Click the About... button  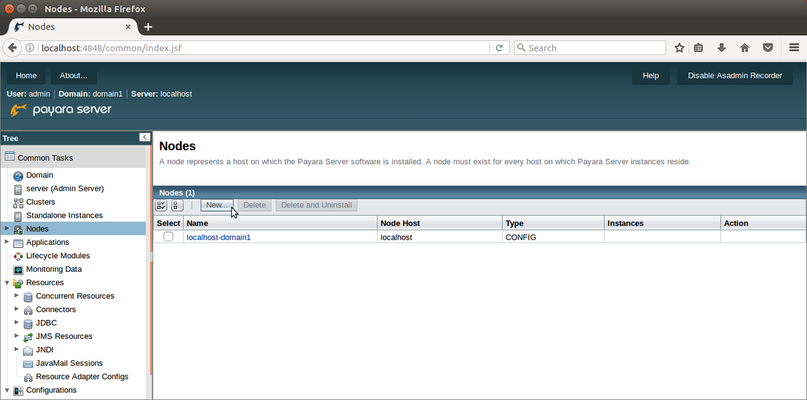pos(74,76)
